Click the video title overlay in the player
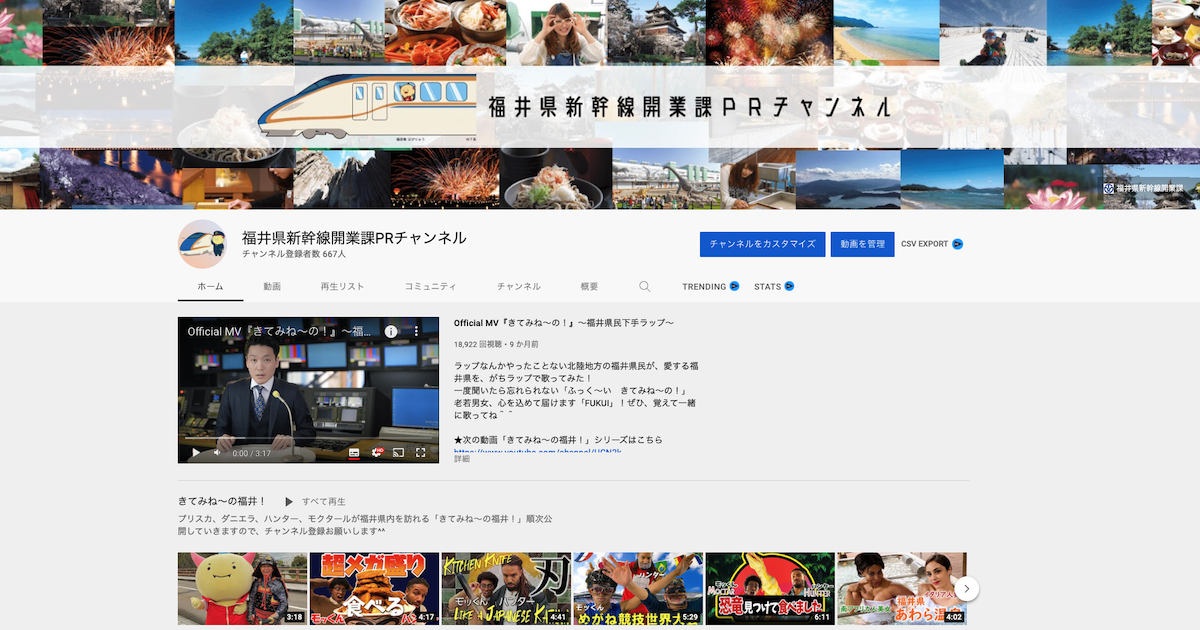The image size is (1200, 630). coord(280,331)
